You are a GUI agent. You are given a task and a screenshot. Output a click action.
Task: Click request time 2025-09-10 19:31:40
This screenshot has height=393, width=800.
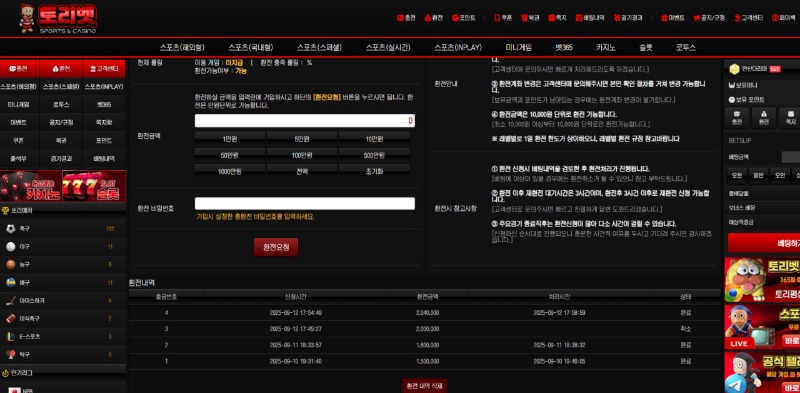coord(296,361)
